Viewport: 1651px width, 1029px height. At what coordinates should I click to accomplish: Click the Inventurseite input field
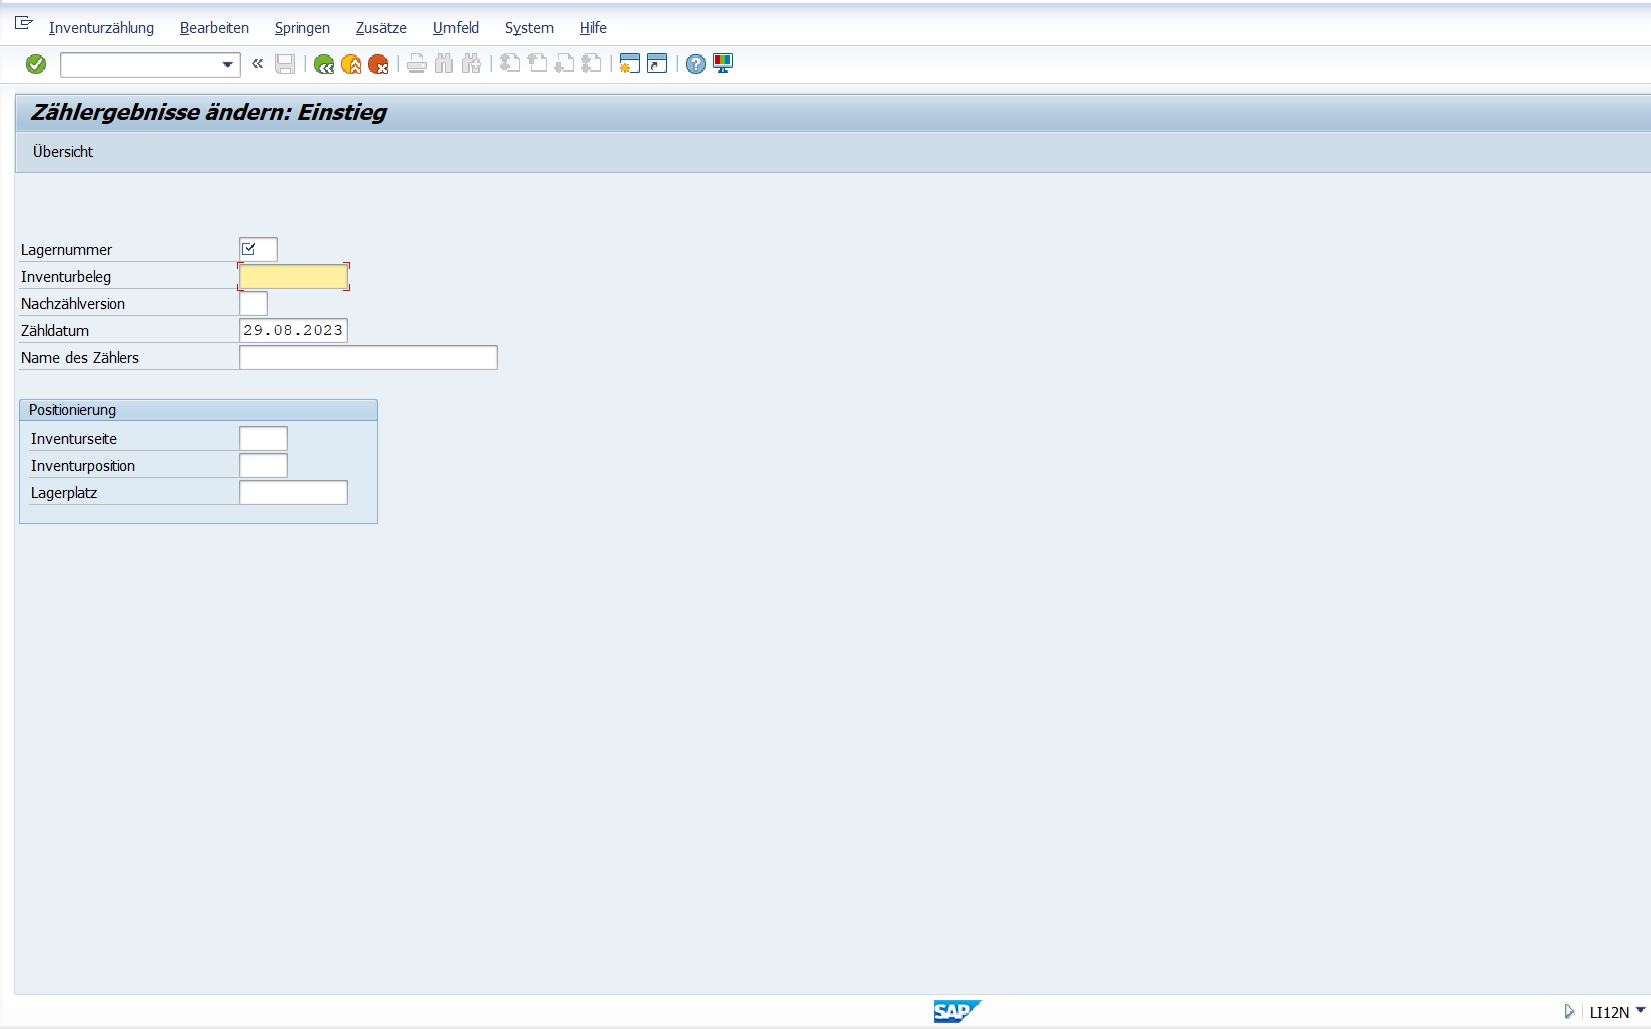[x=263, y=438]
